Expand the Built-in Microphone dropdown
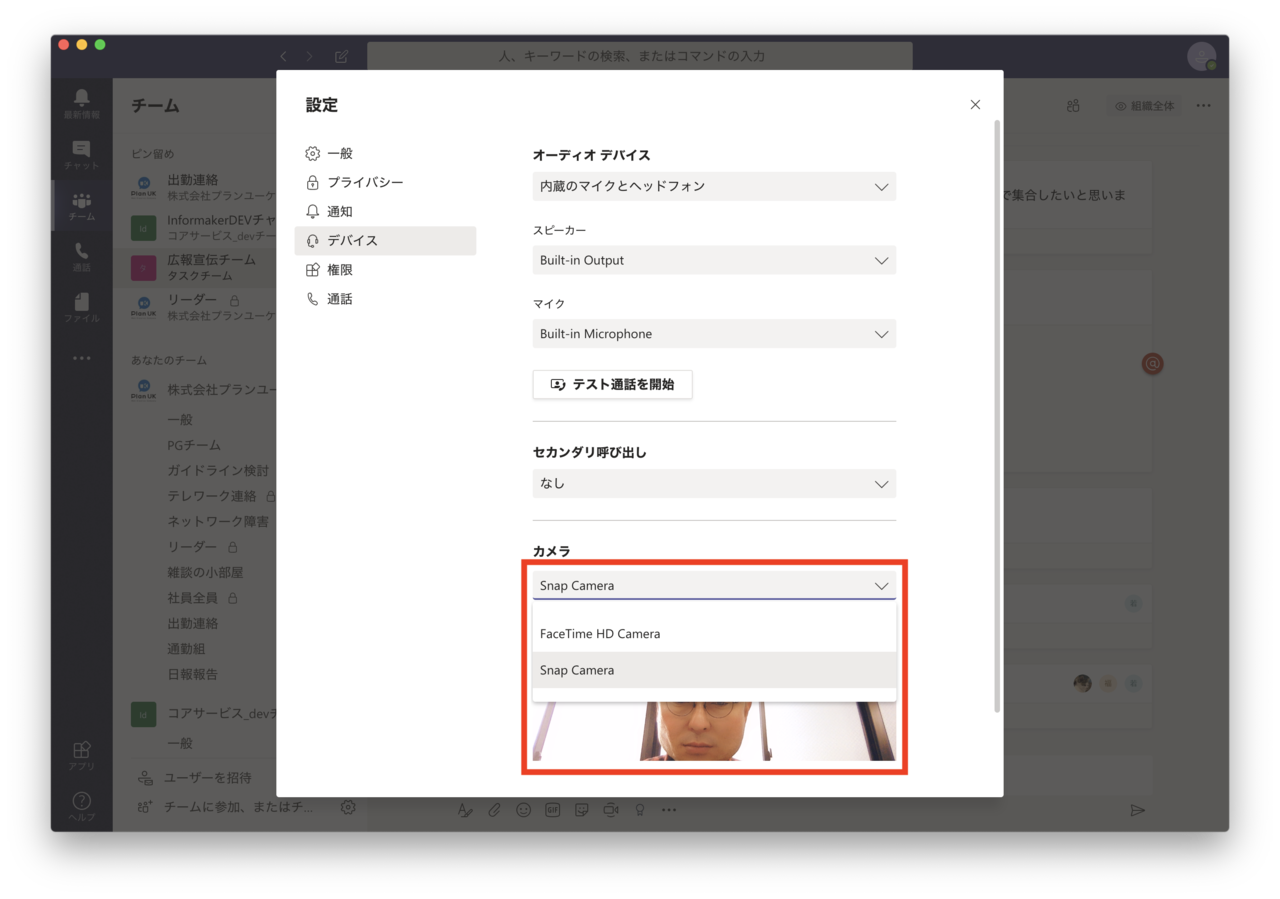The image size is (1280, 899). (x=714, y=334)
